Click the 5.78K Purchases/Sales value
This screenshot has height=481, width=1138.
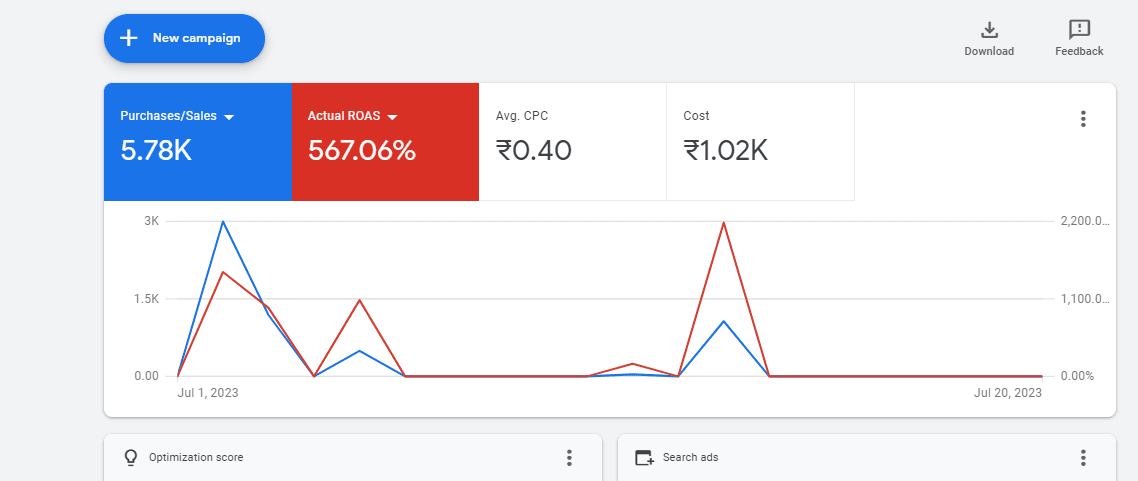(x=156, y=151)
